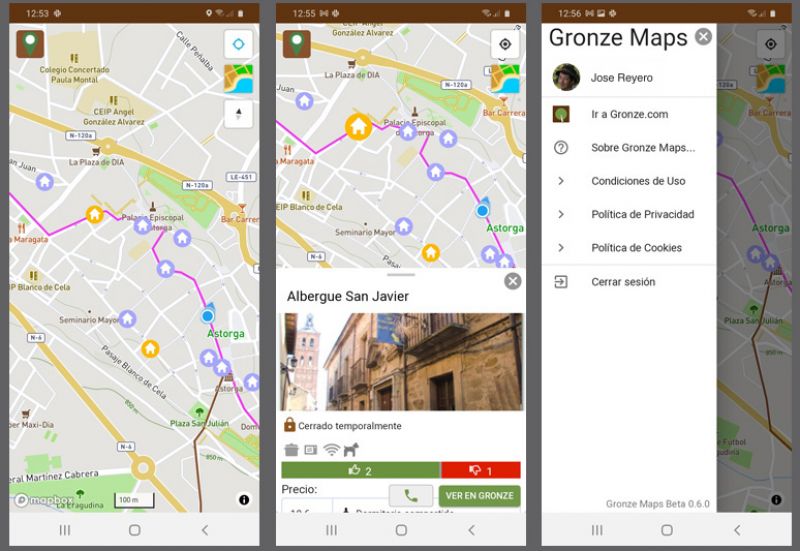
Task: Select purple house marker beside Seminario Mayor, left phone
Action: (127, 319)
